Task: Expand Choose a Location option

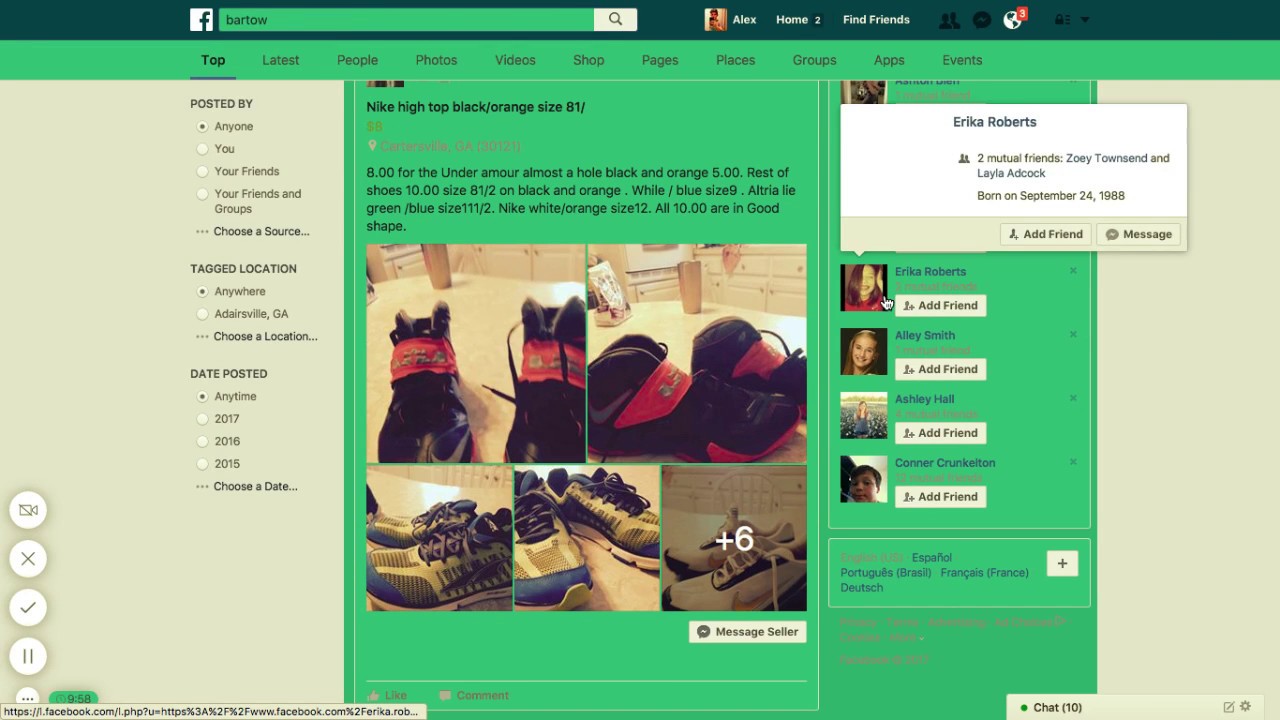Action: click(257, 336)
